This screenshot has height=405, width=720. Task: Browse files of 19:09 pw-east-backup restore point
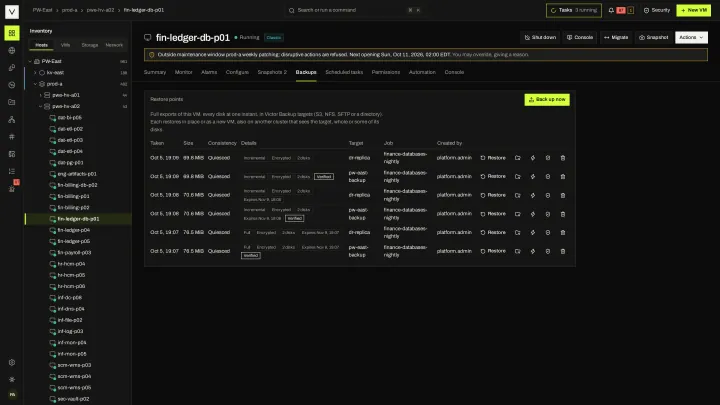[518, 177]
